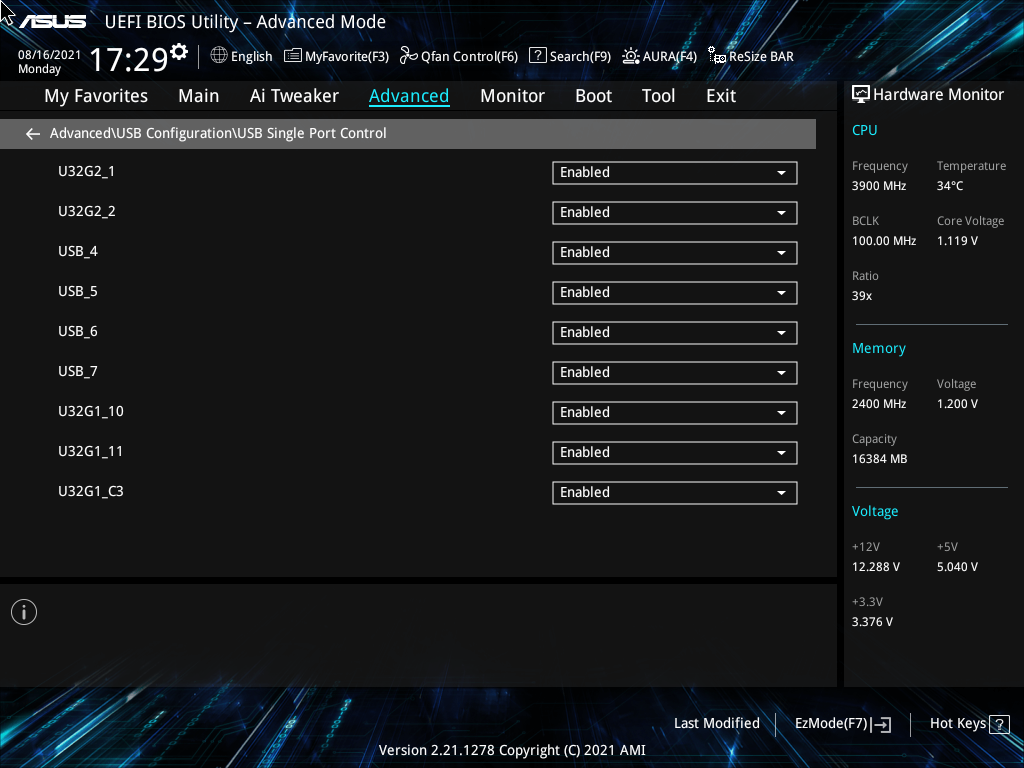
Task: Select the USB_7 port label
Action: point(78,372)
